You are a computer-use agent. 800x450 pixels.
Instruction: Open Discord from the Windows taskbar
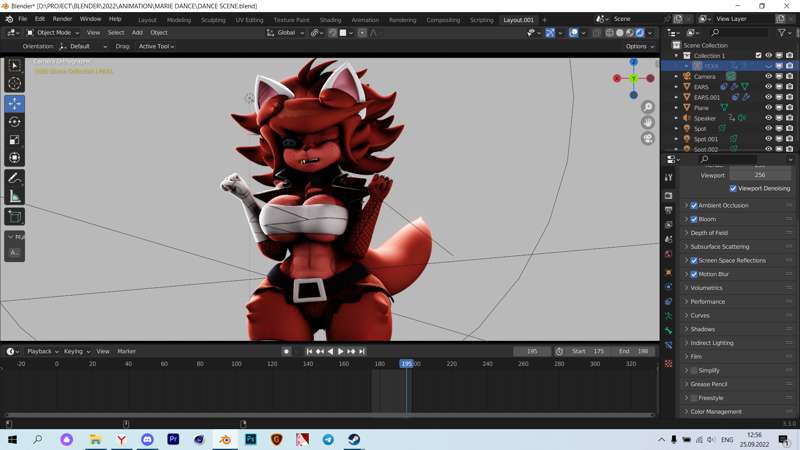[x=147, y=439]
